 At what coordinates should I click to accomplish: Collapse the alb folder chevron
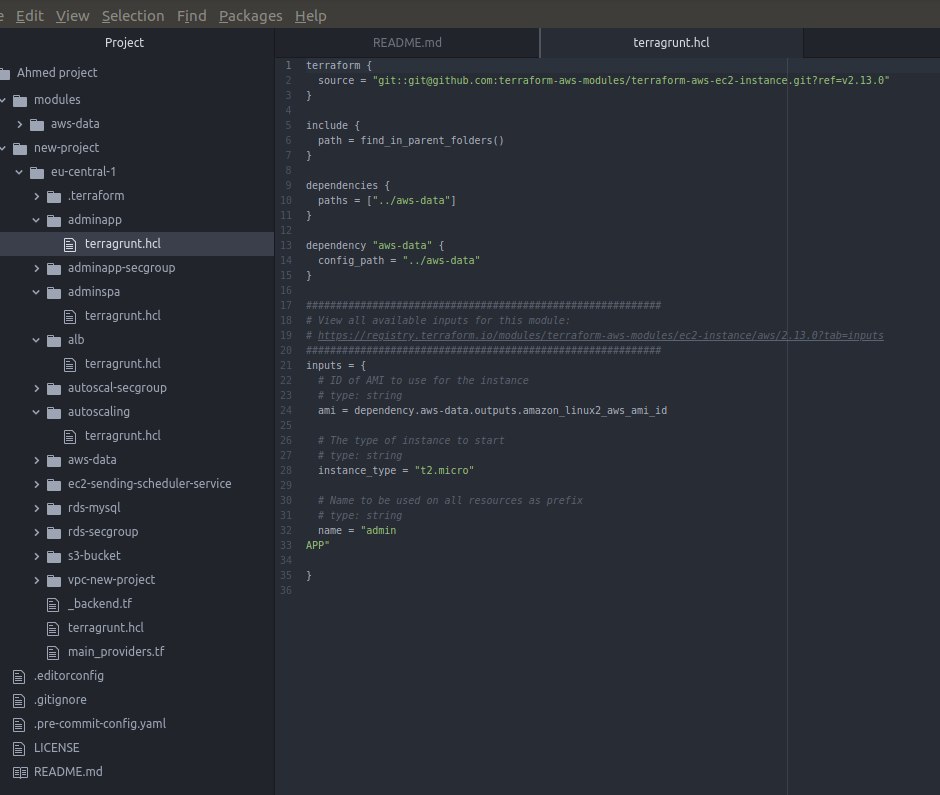coord(36,340)
